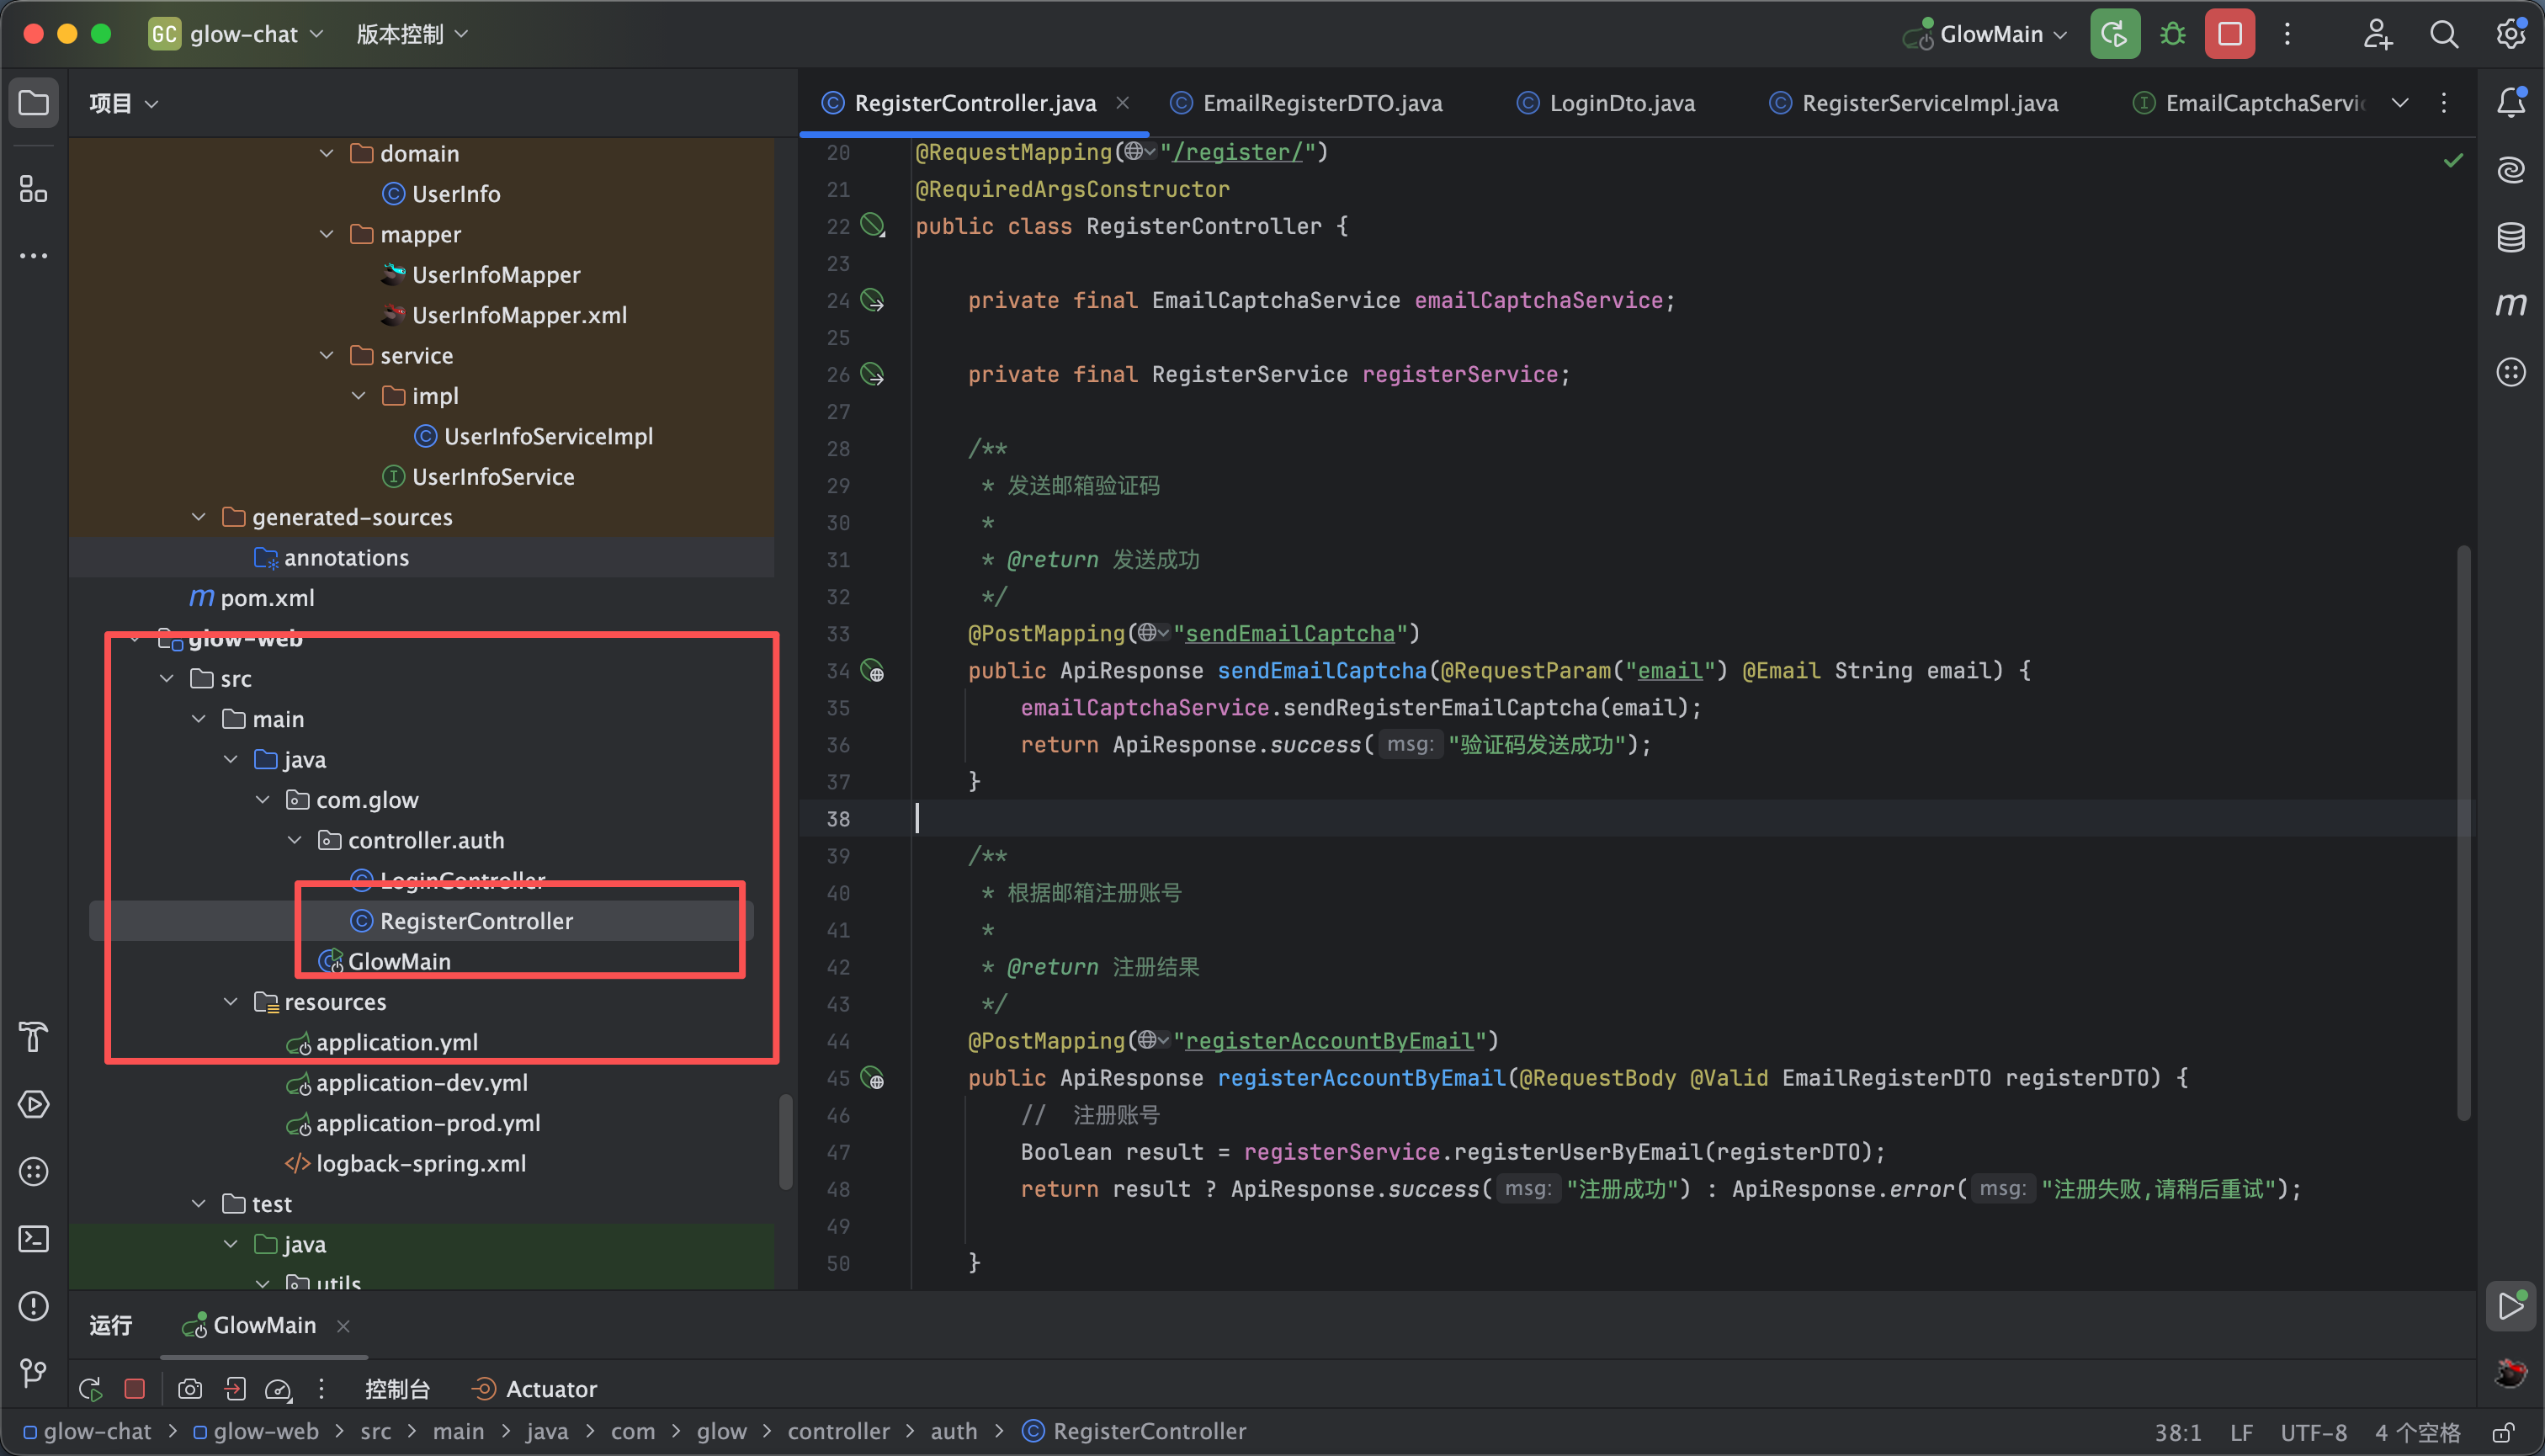Expand the hidden editor tabs list
2545x1456 pixels.
click(x=2399, y=103)
